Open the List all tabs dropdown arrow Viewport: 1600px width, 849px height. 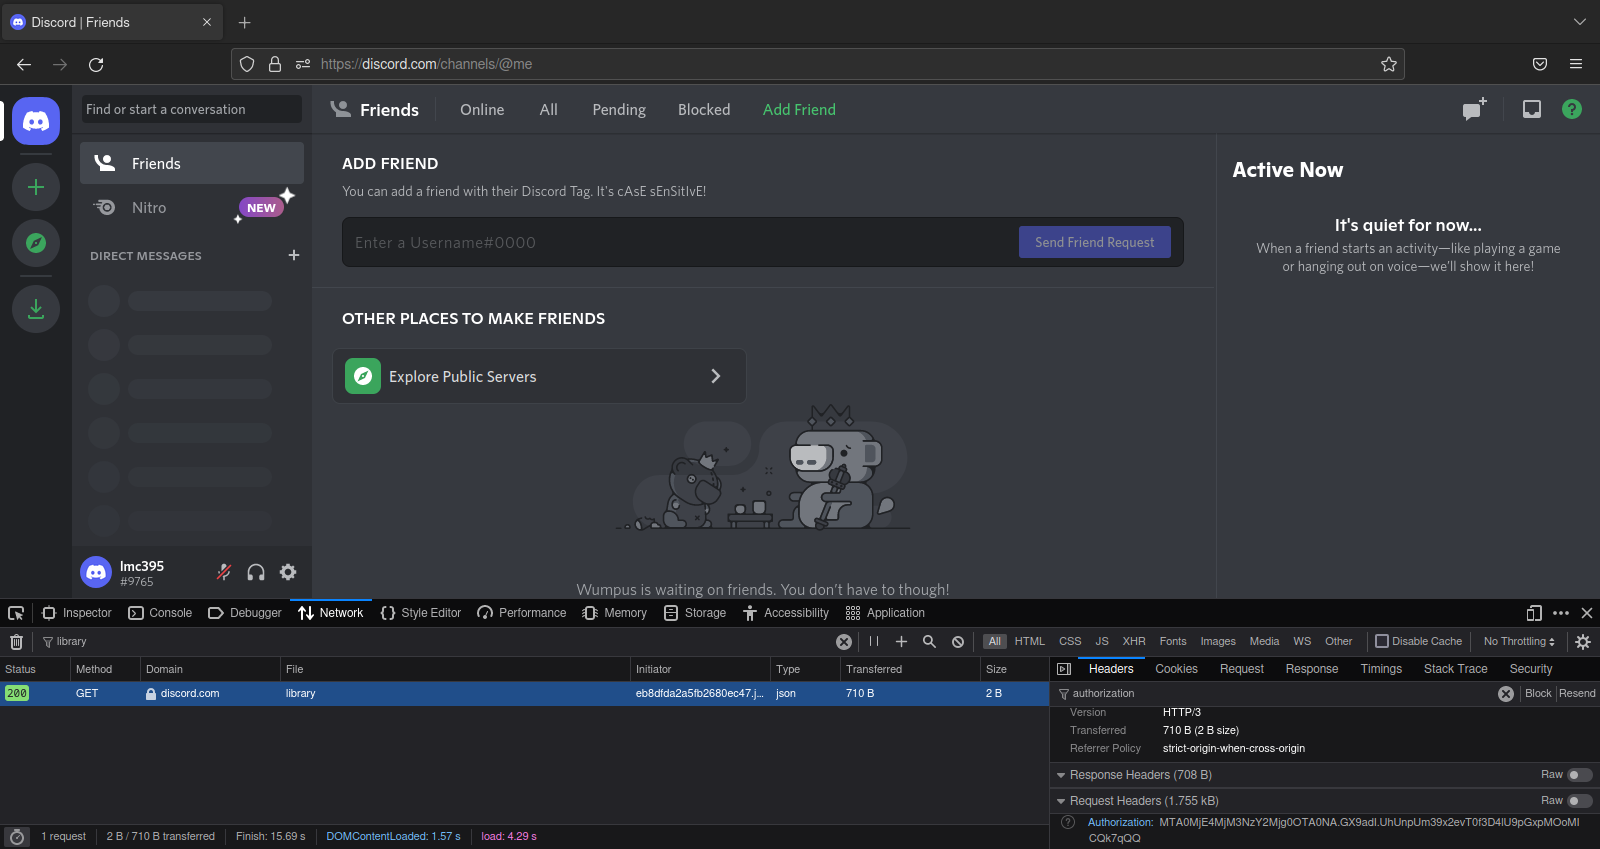[x=1580, y=22]
